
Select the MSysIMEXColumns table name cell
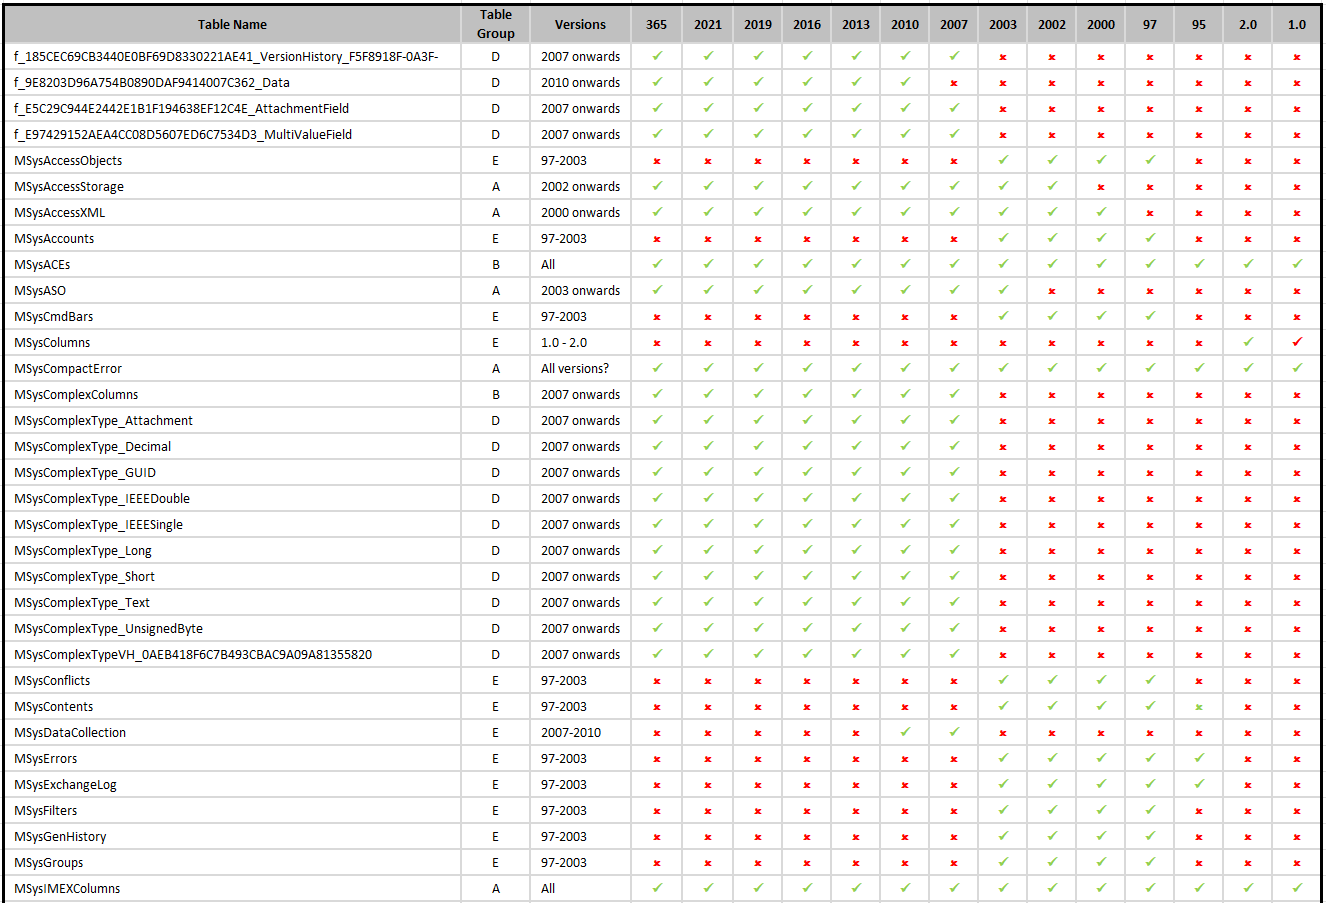[x=232, y=888]
